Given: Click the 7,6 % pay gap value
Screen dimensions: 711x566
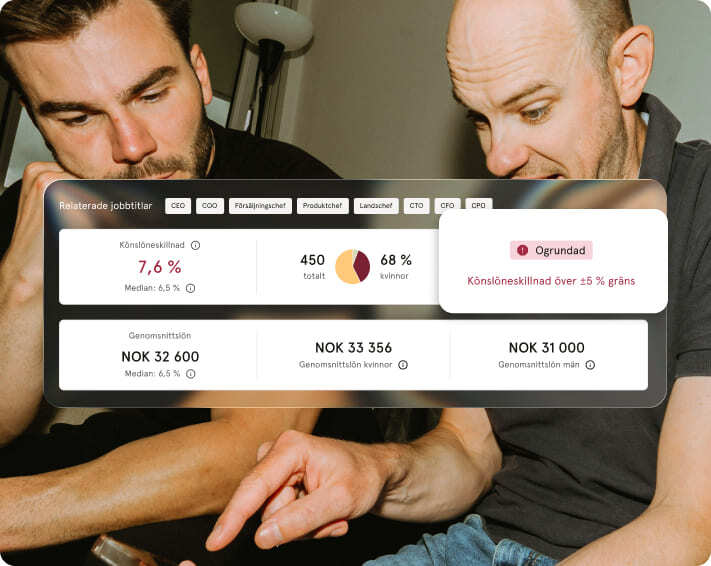Looking at the screenshot, I should point(160,267).
